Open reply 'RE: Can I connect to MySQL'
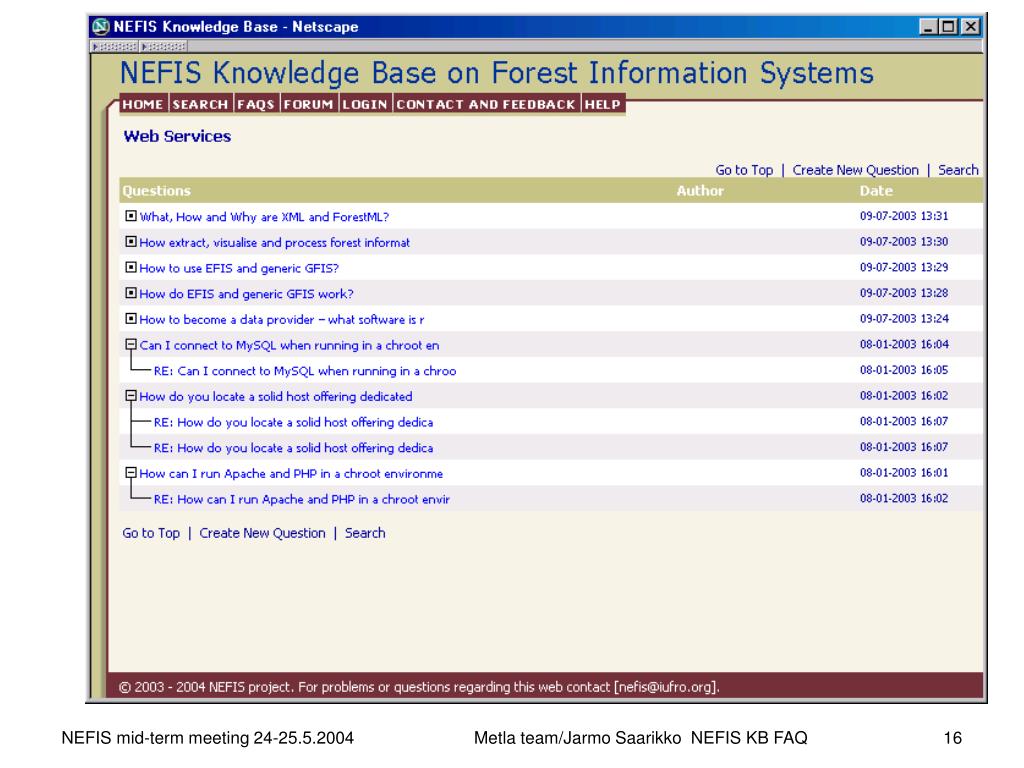 [305, 371]
